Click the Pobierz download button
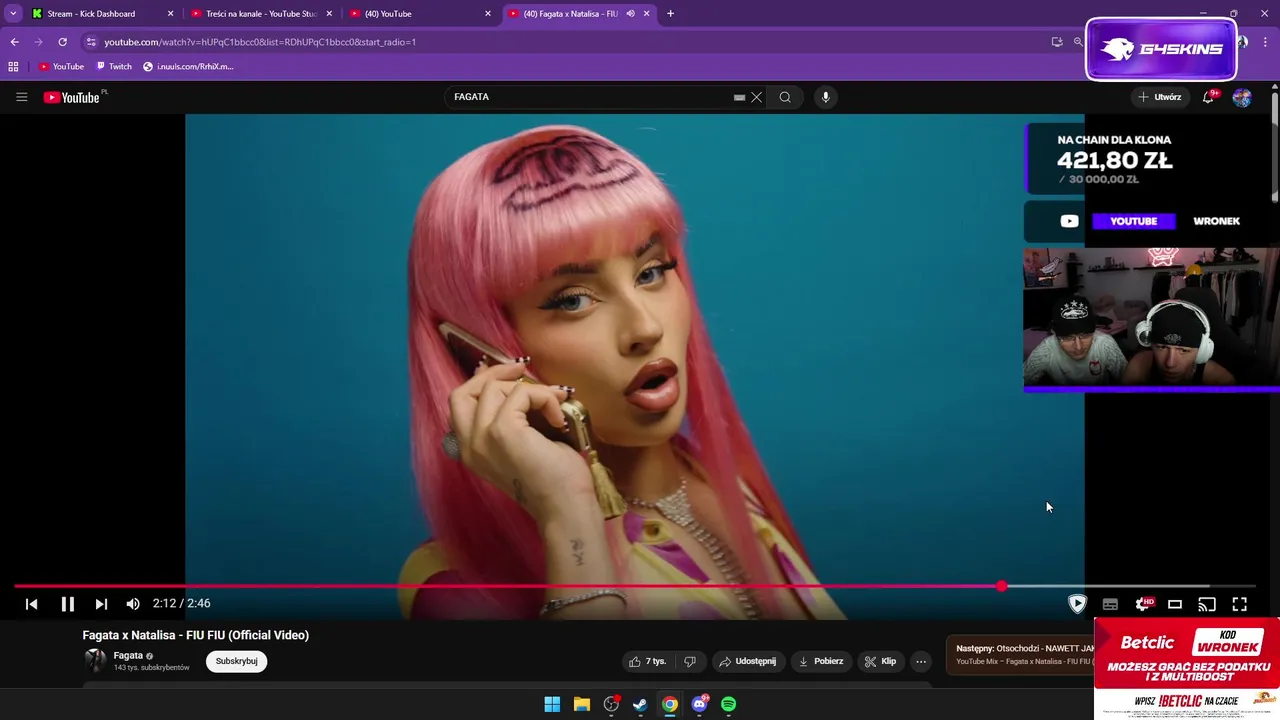The image size is (1280, 720). [820, 661]
